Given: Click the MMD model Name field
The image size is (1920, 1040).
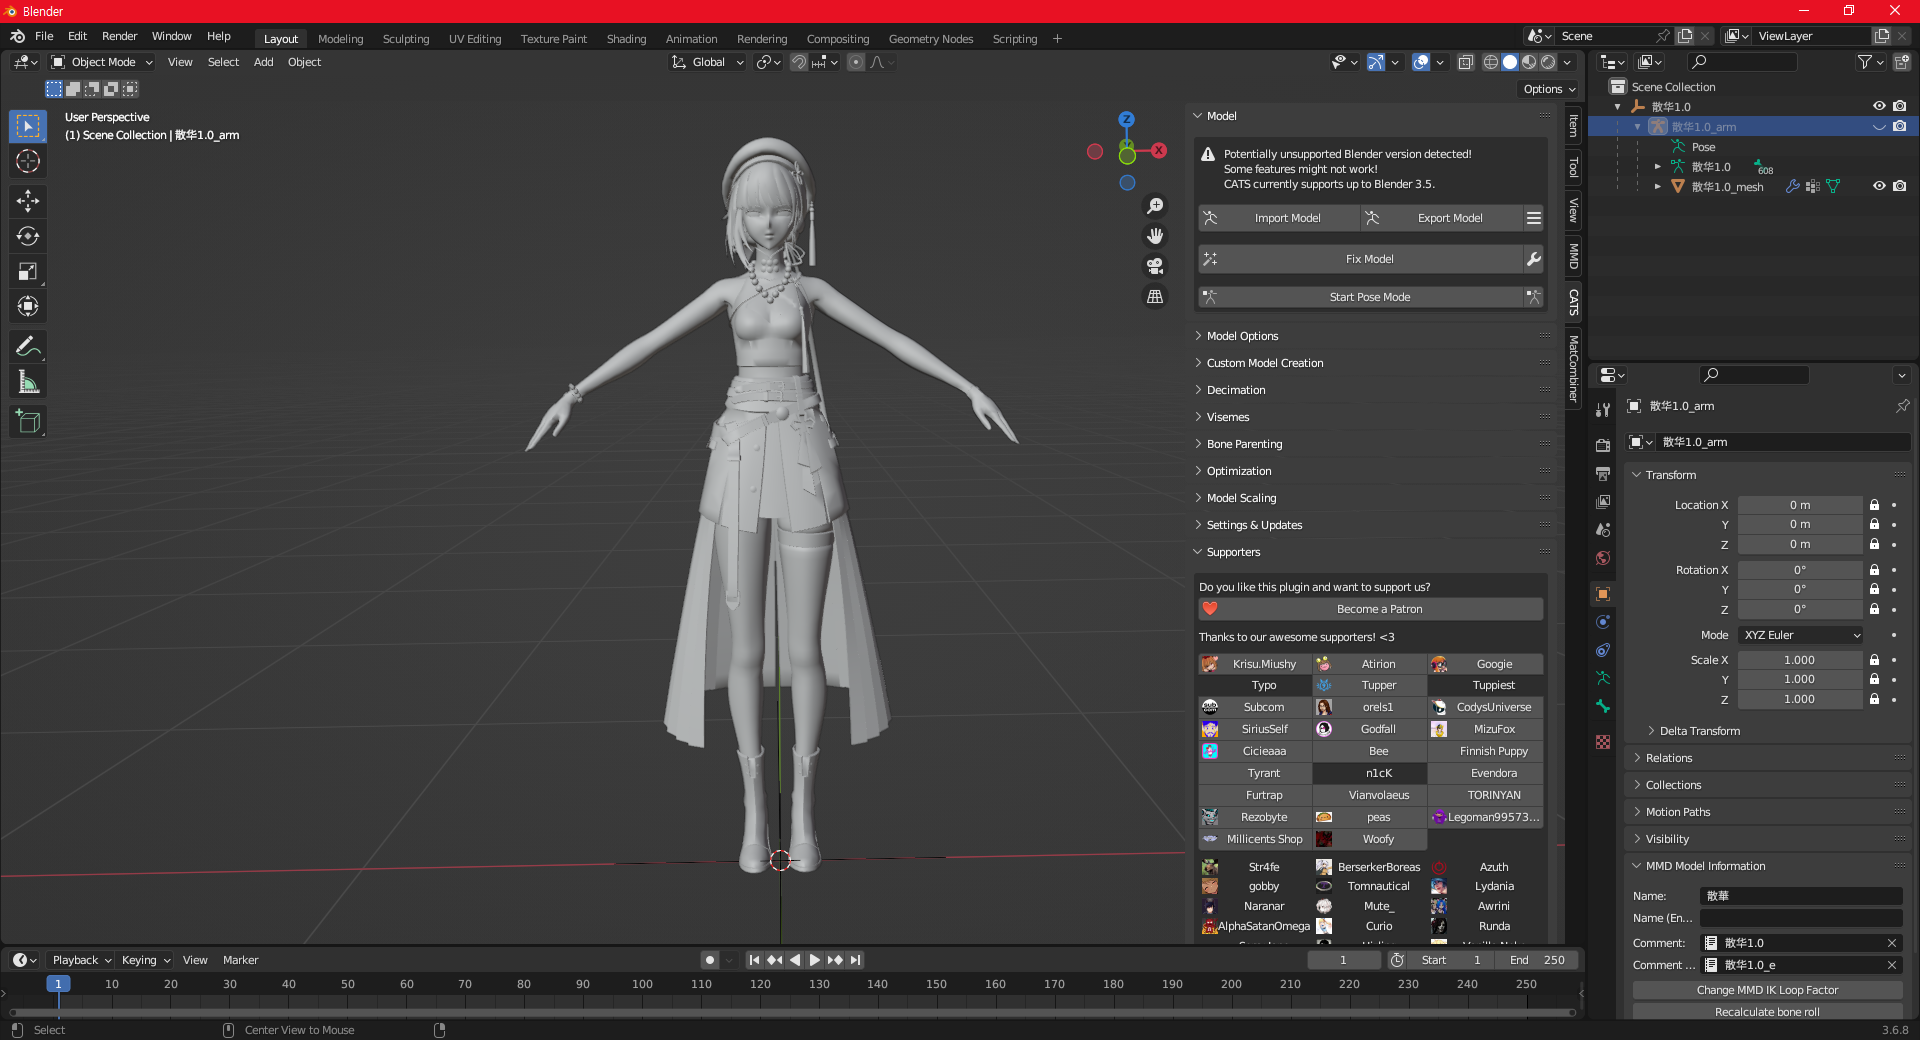Looking at the screenshot, I should [x=1800, y=896].
